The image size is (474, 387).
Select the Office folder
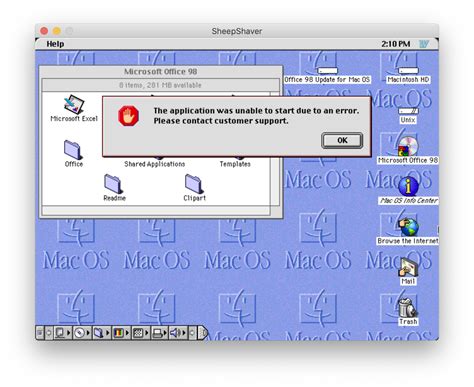(73, 150)
